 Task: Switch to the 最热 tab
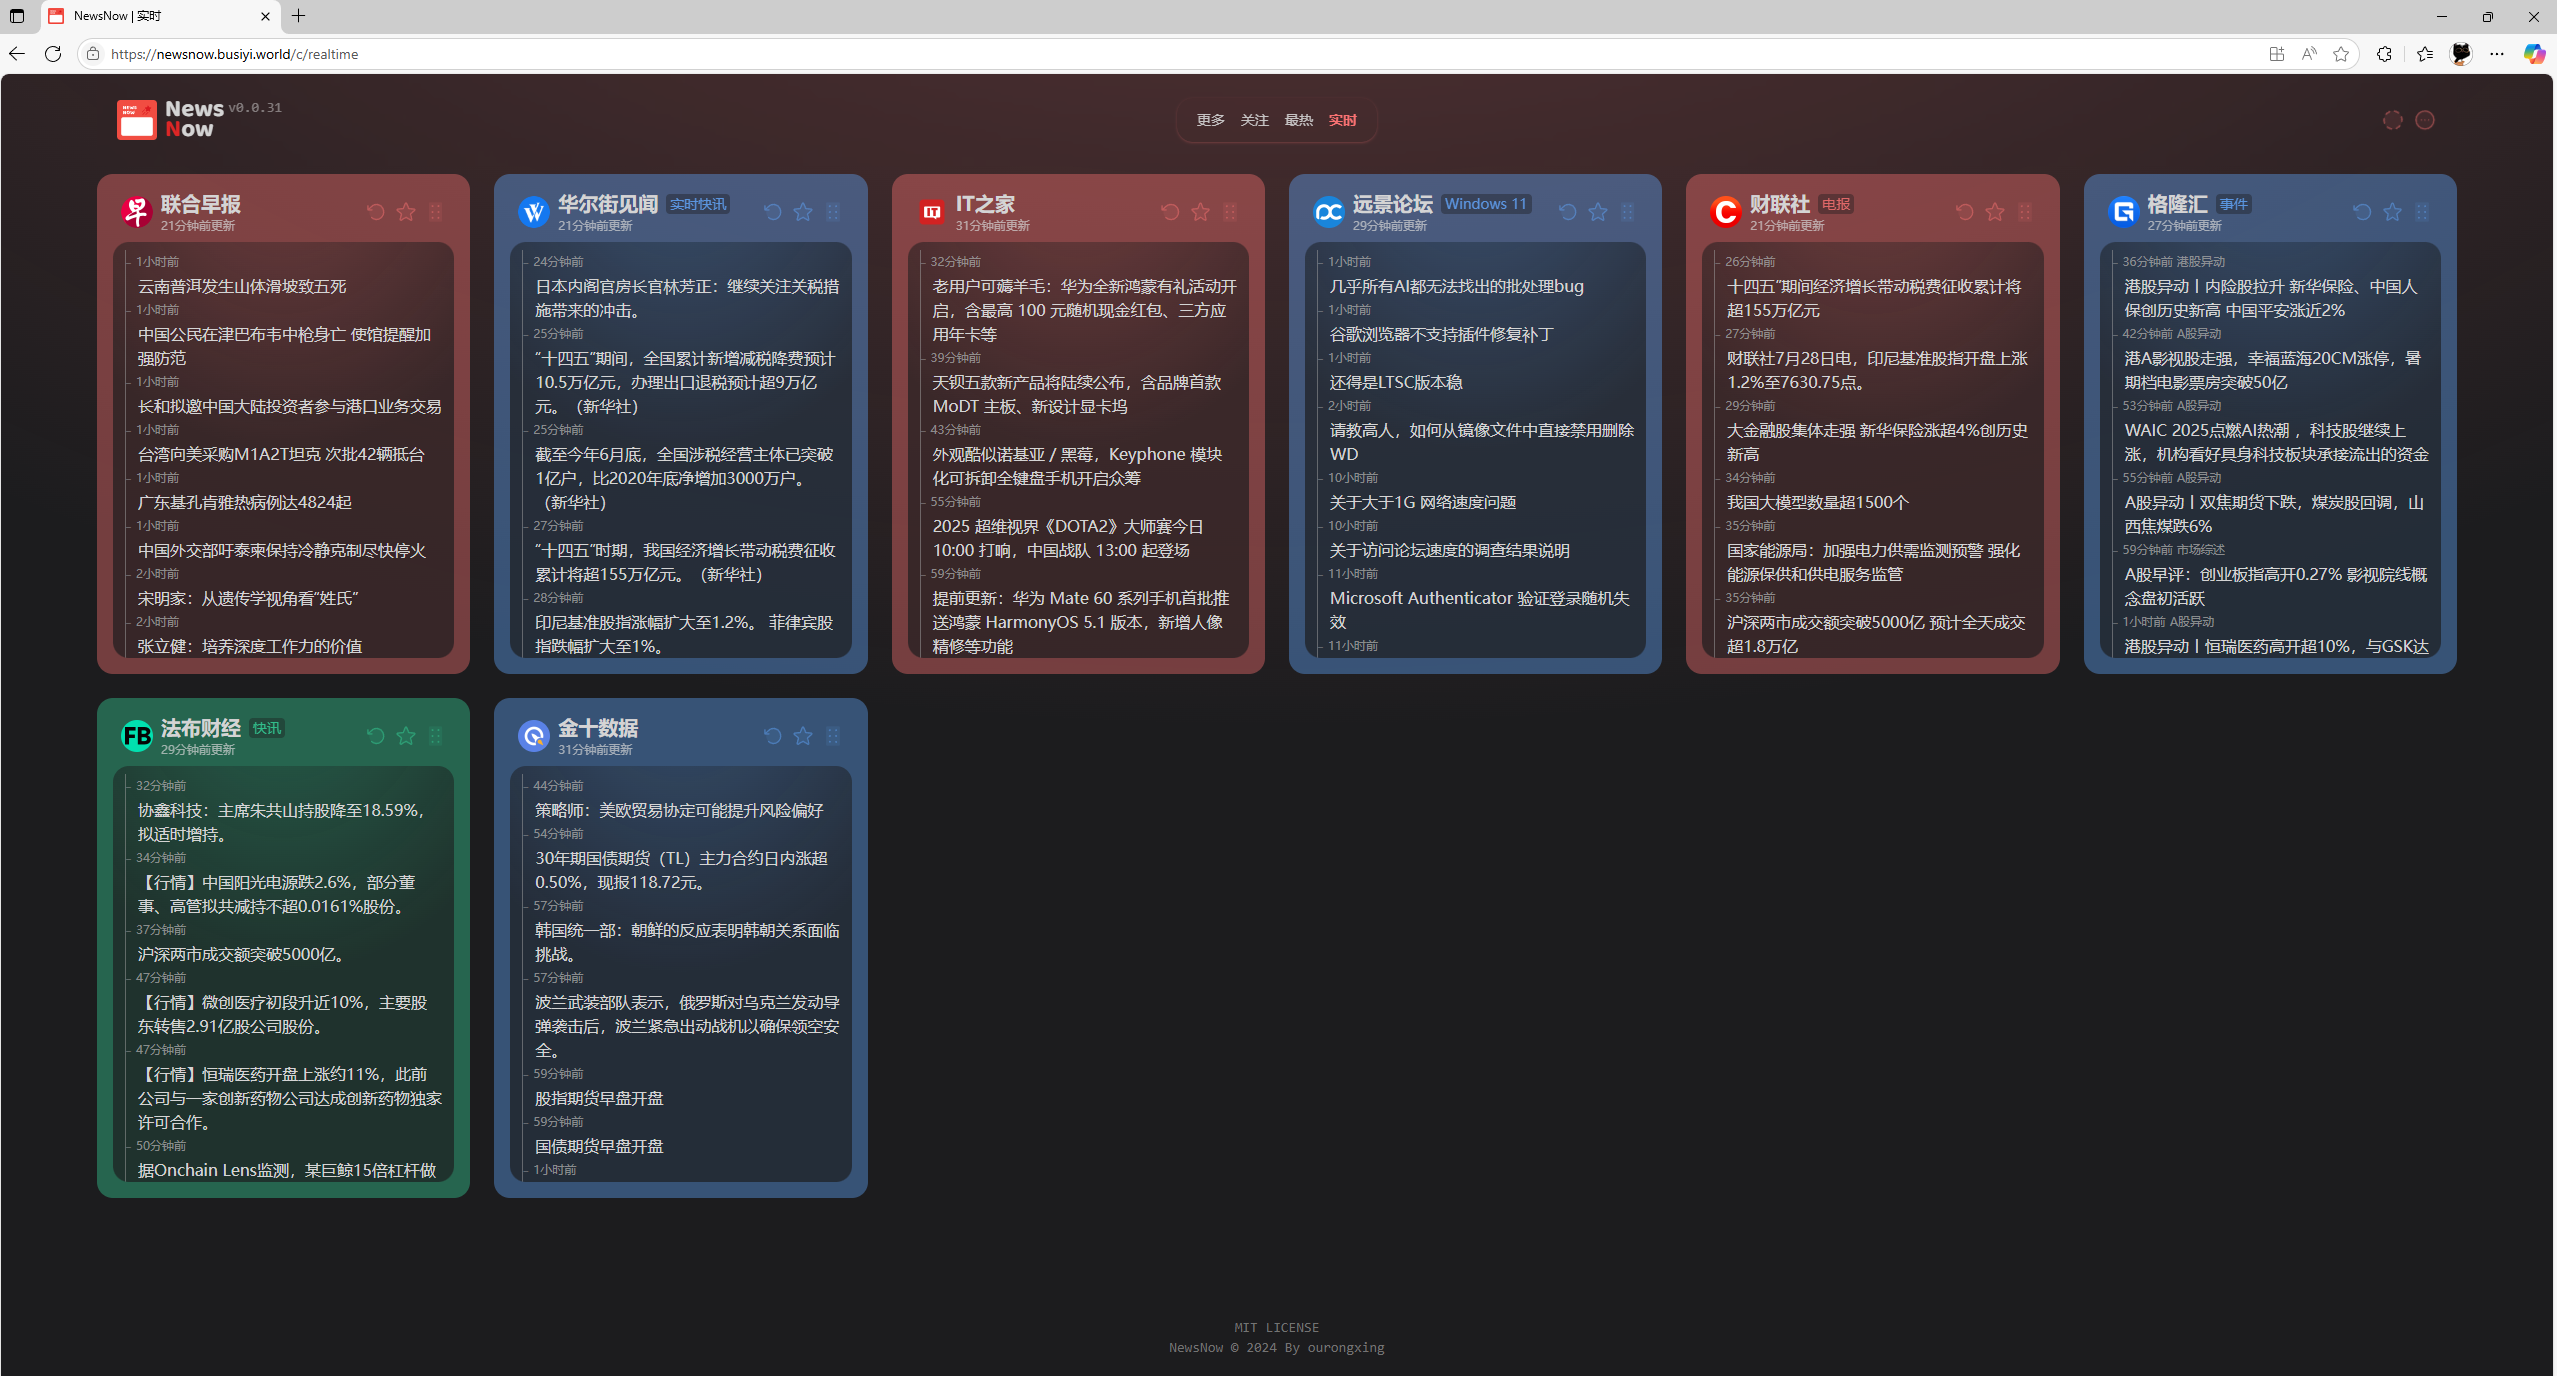1299,120
